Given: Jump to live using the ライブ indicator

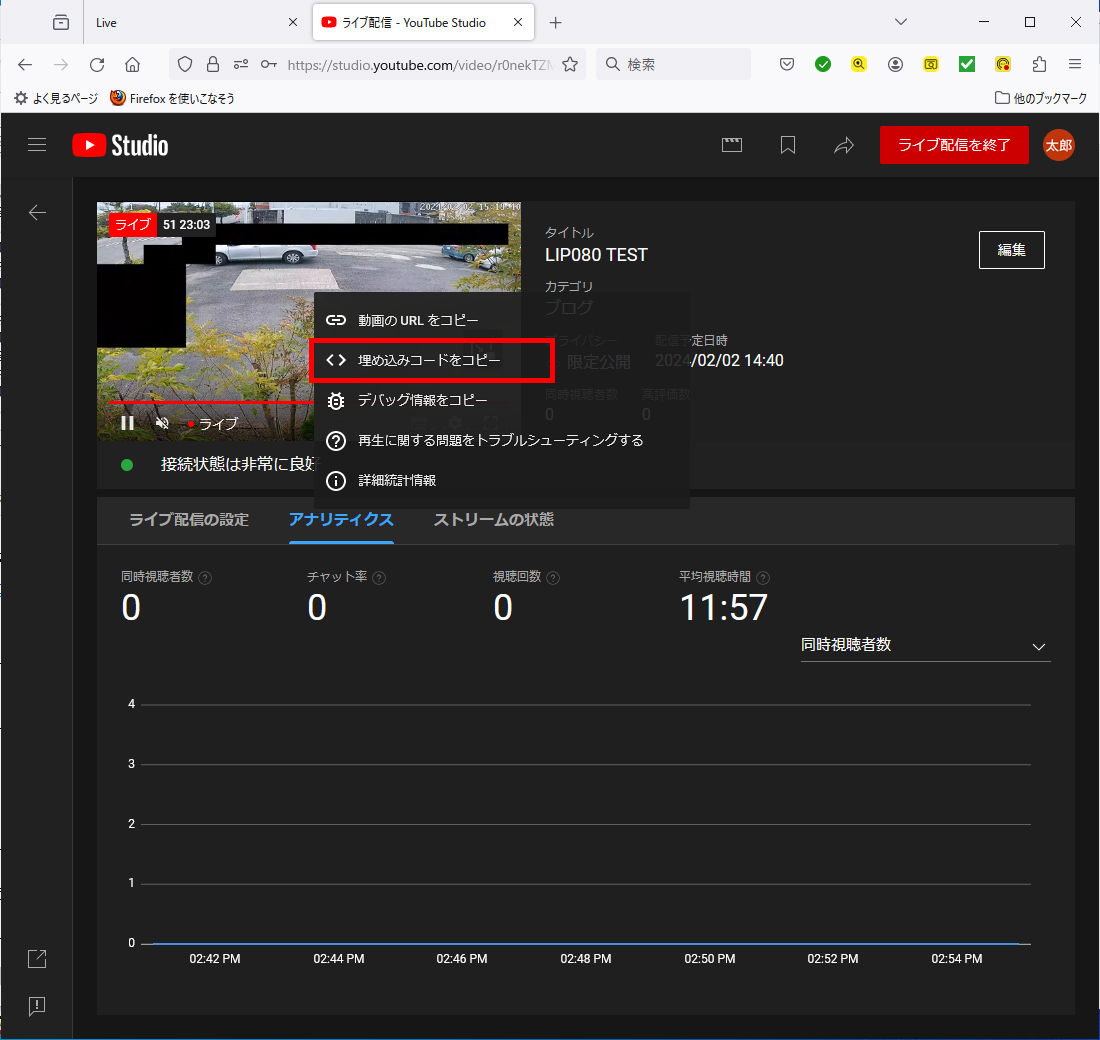Looking at the screenshot, I should point(213,424).
